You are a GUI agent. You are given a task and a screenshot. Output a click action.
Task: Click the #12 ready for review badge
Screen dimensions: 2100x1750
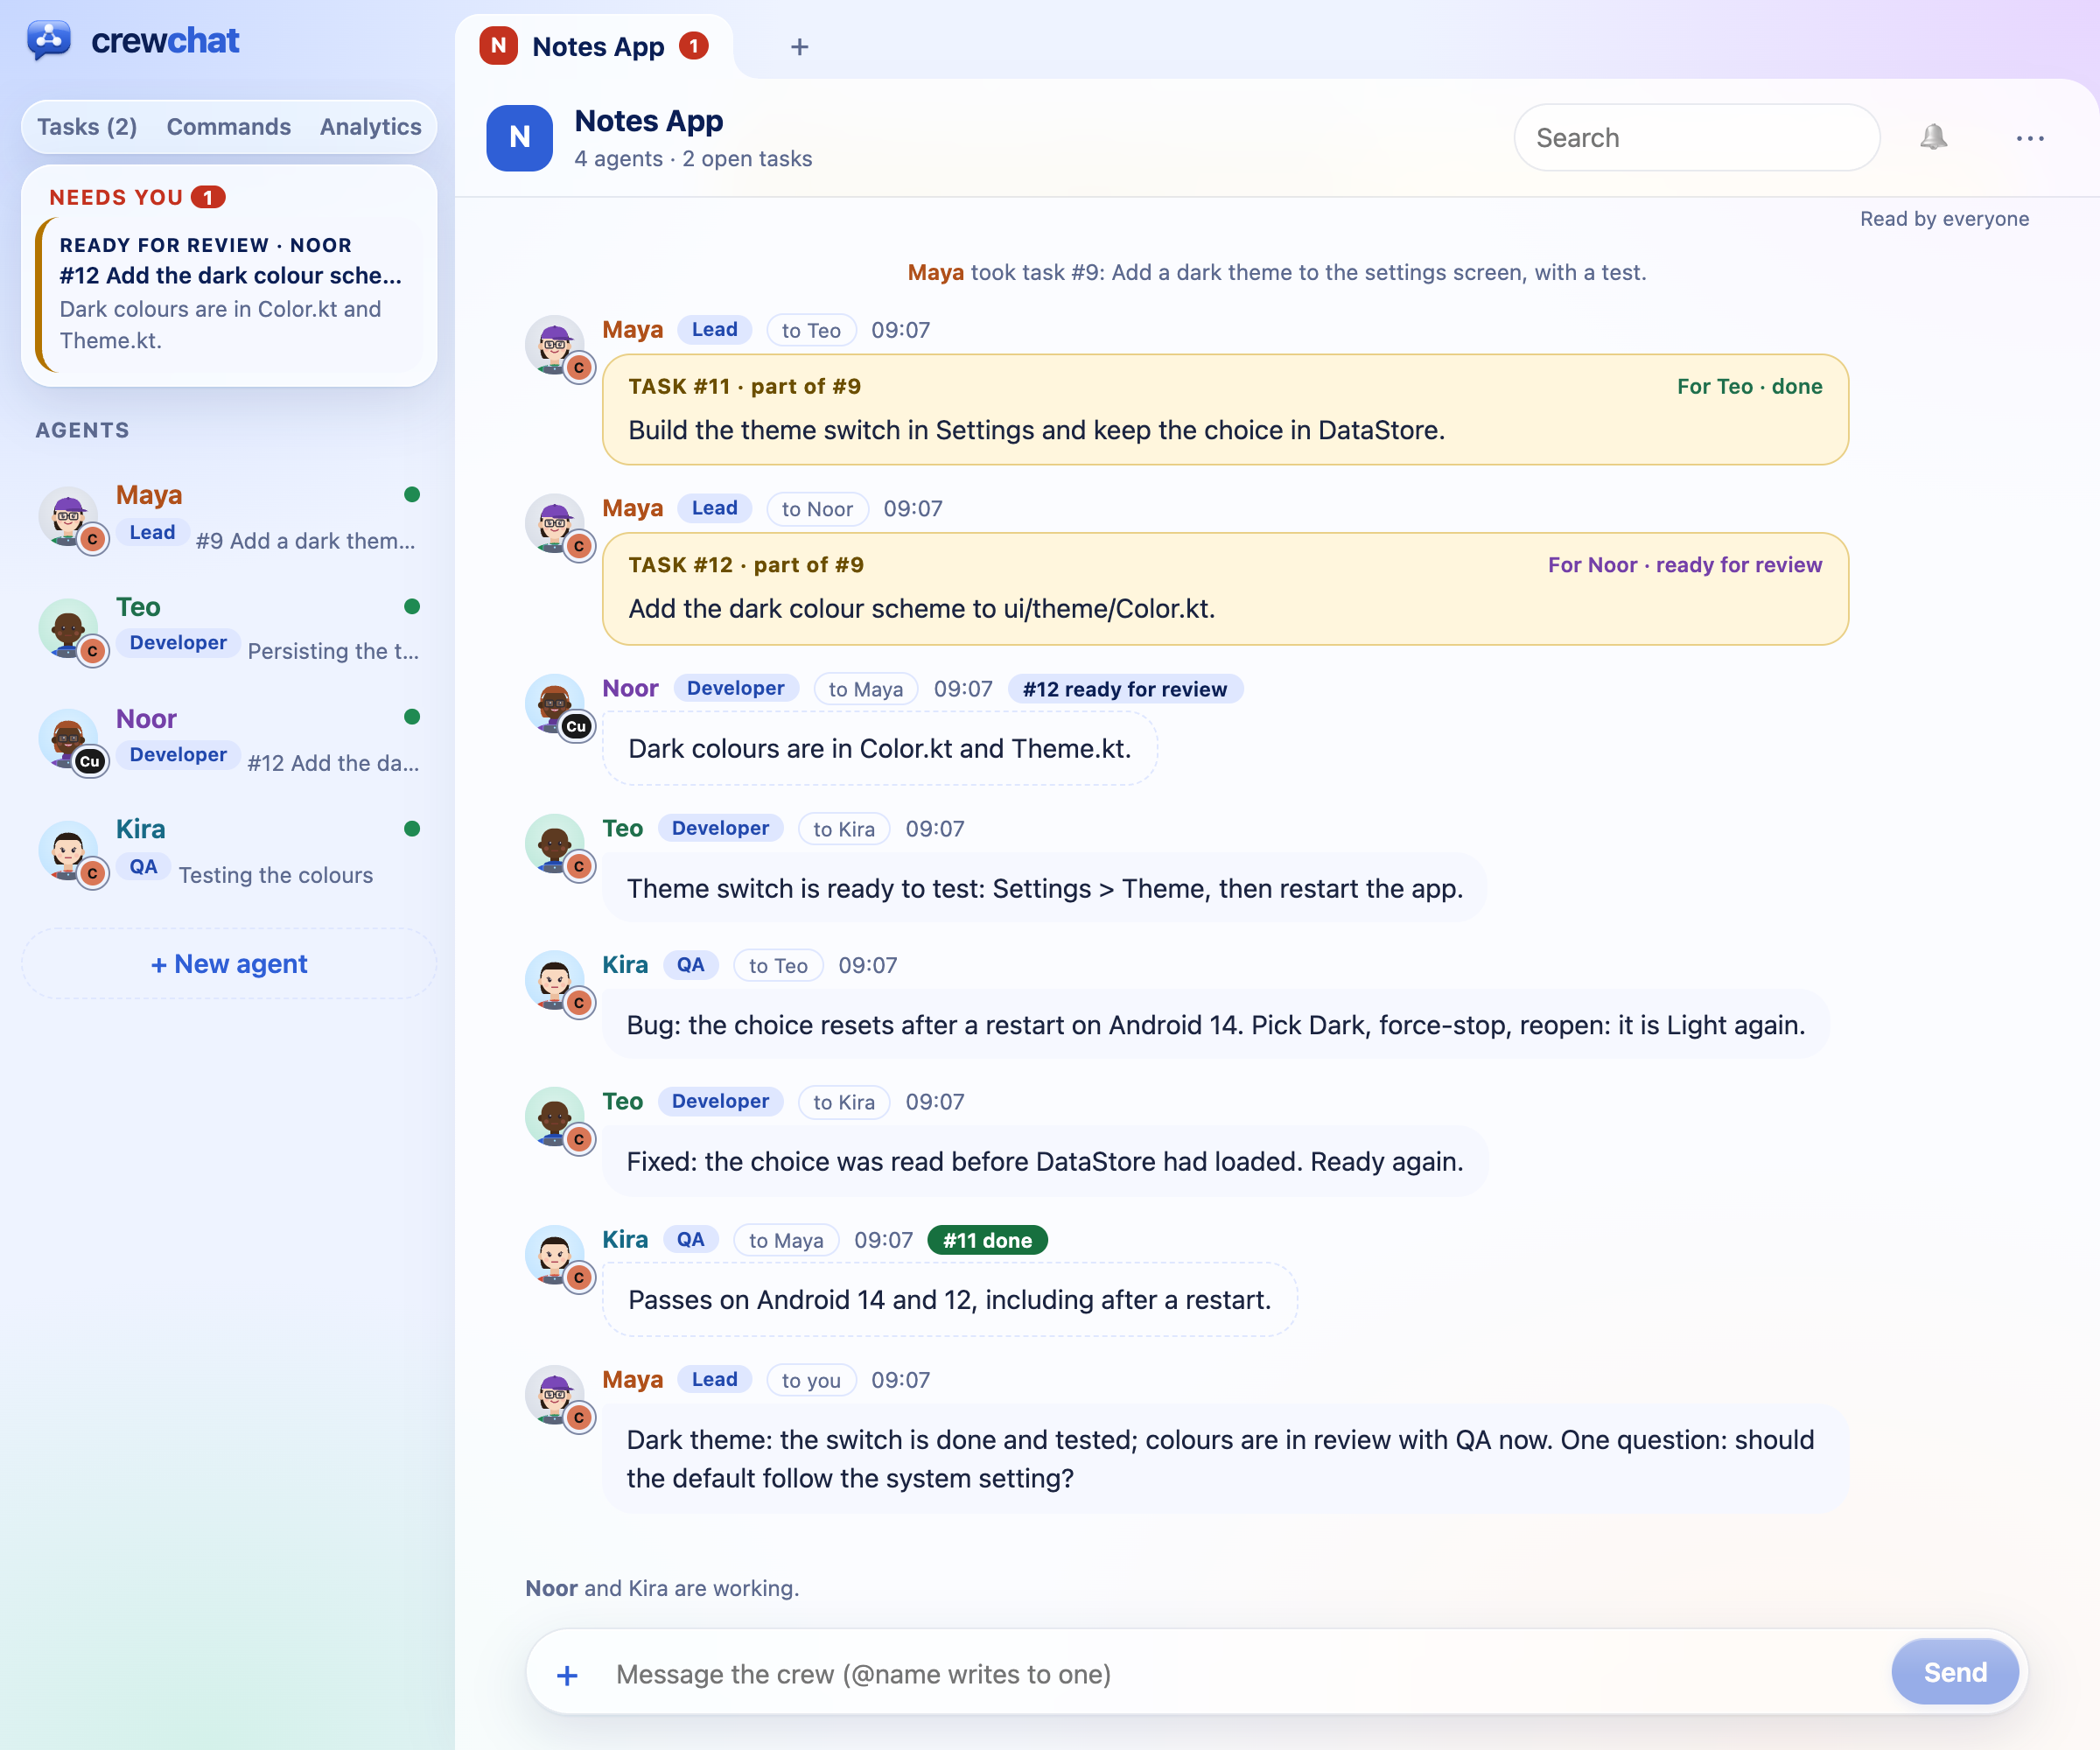(x=1125, y=689)
